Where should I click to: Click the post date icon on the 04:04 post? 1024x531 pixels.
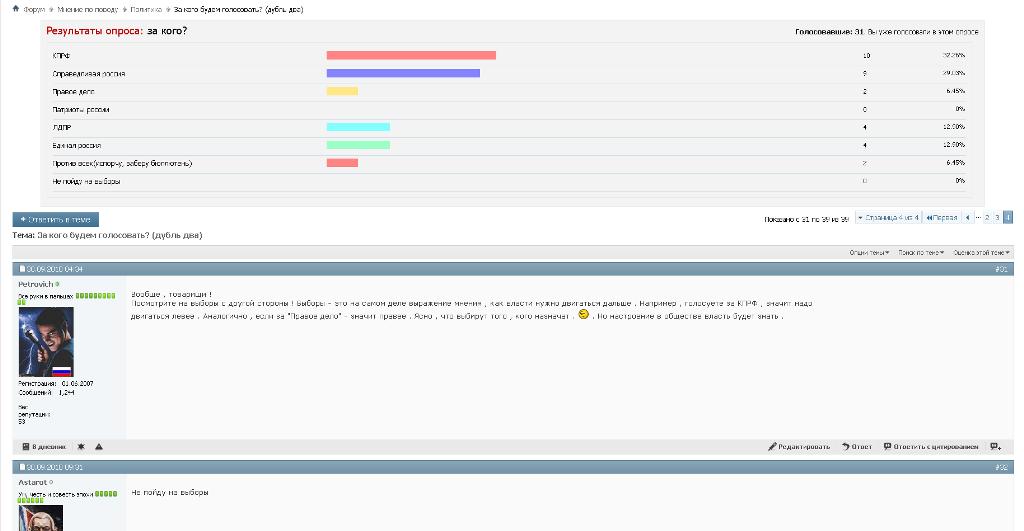click(x=23, y=269)
